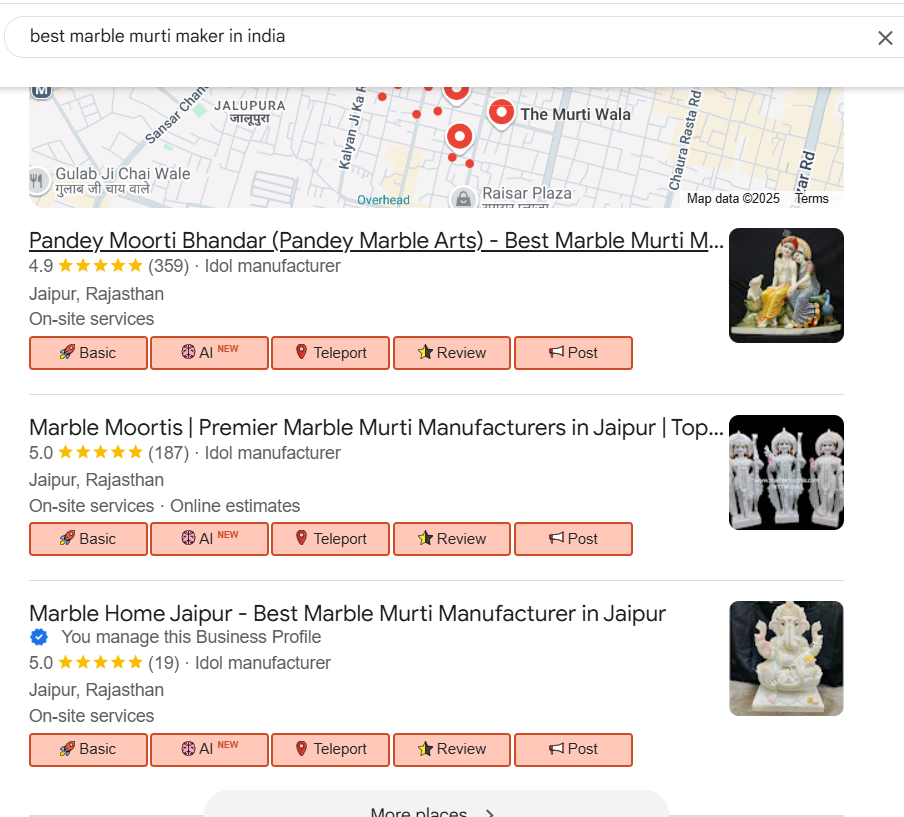Teleport to Pandey Moorti Bhandar location

[330, 353]
